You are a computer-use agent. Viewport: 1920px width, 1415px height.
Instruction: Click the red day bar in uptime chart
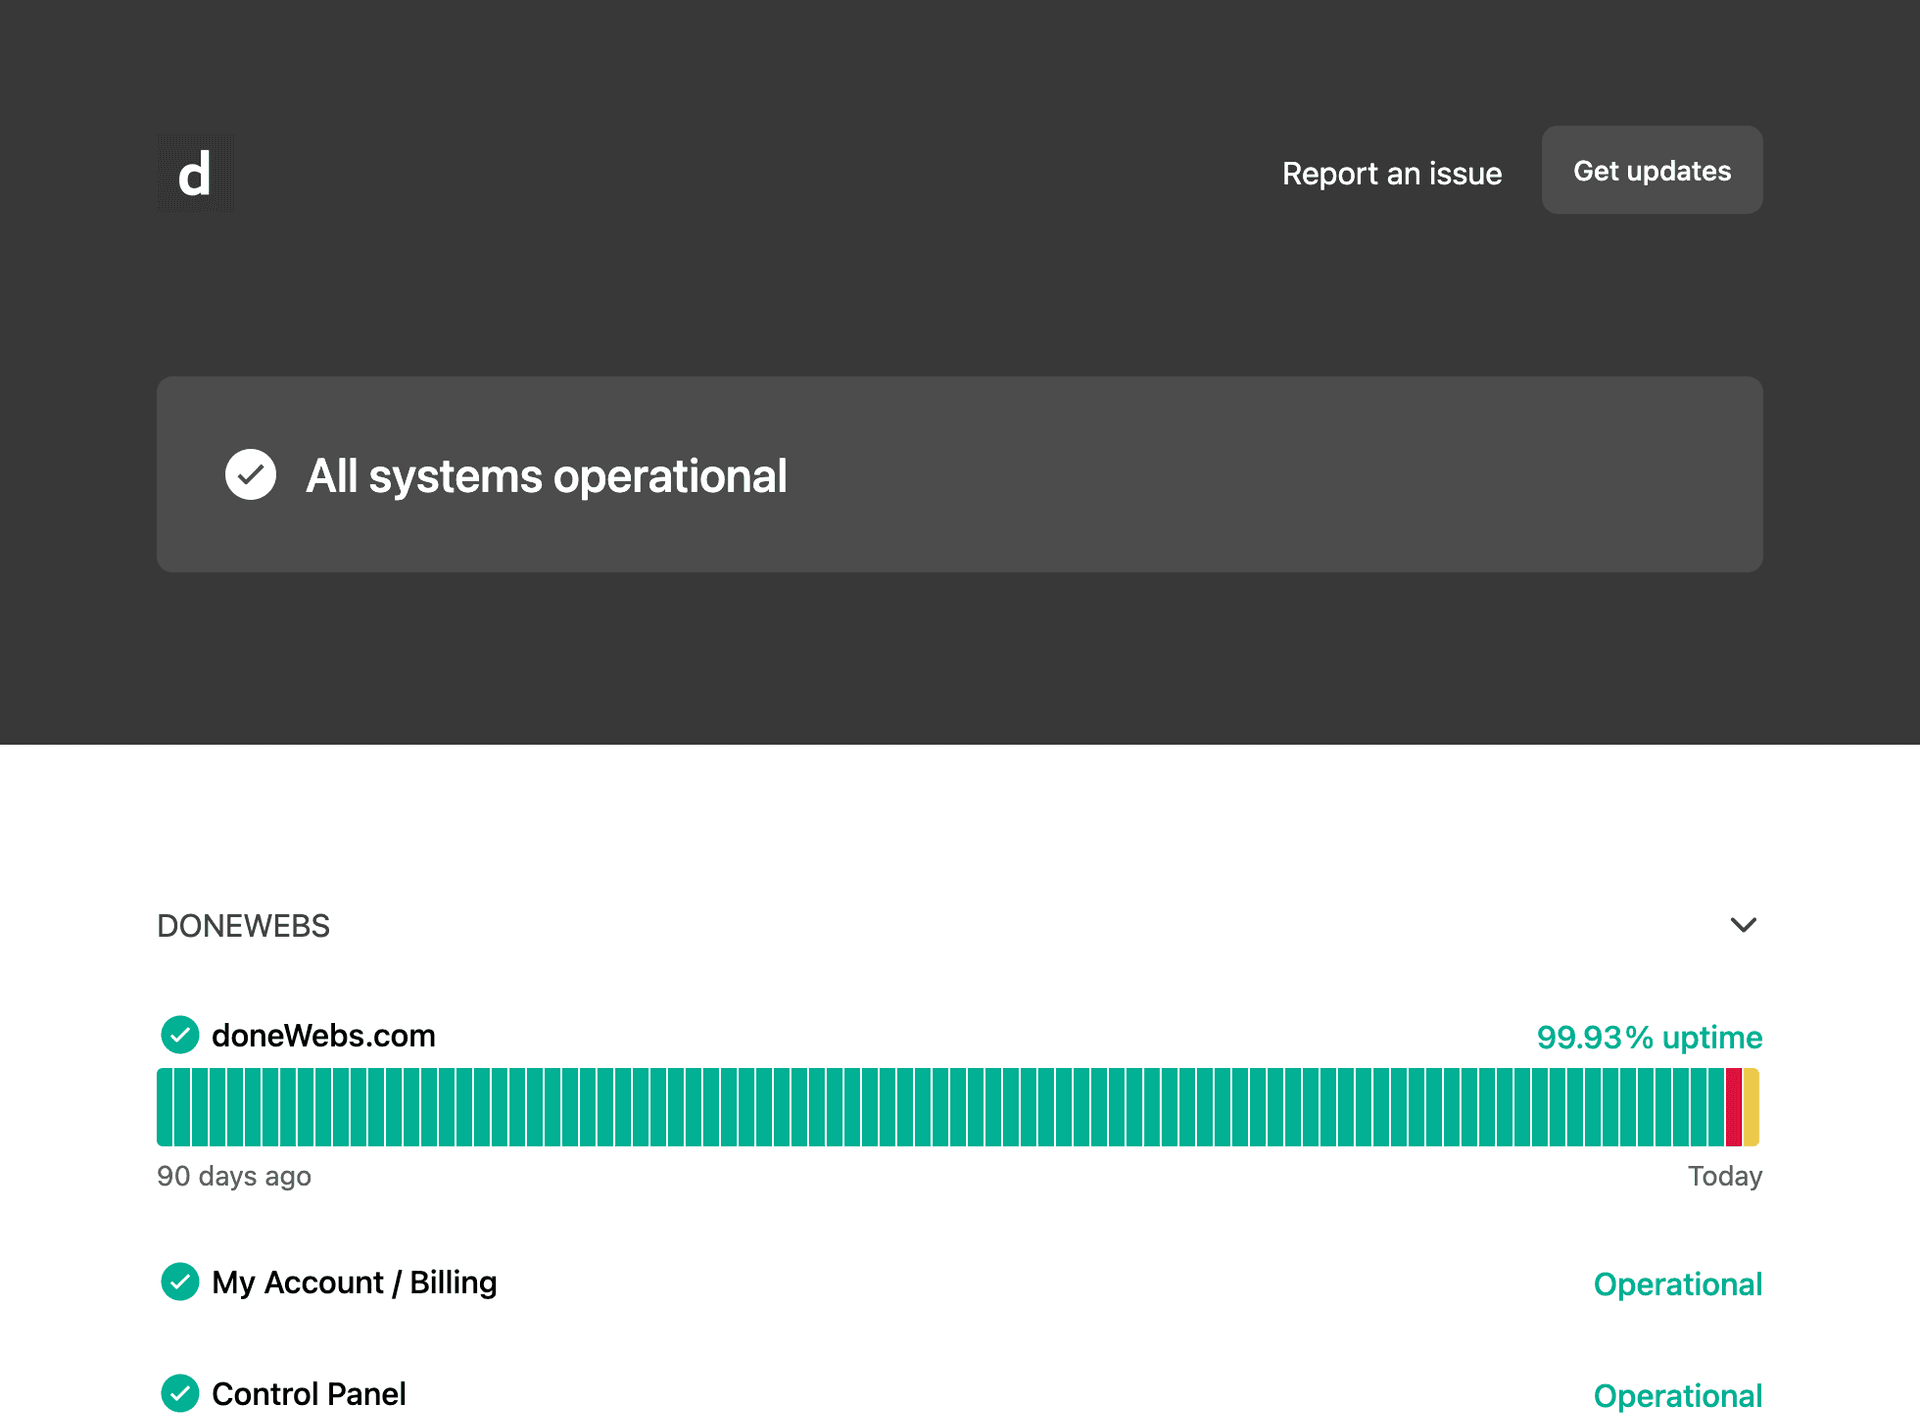point(1733,1107)
